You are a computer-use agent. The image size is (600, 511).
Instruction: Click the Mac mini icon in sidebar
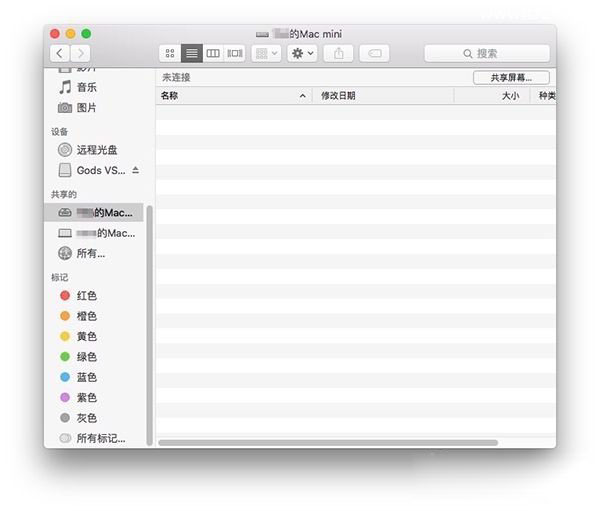pos(65,212)
